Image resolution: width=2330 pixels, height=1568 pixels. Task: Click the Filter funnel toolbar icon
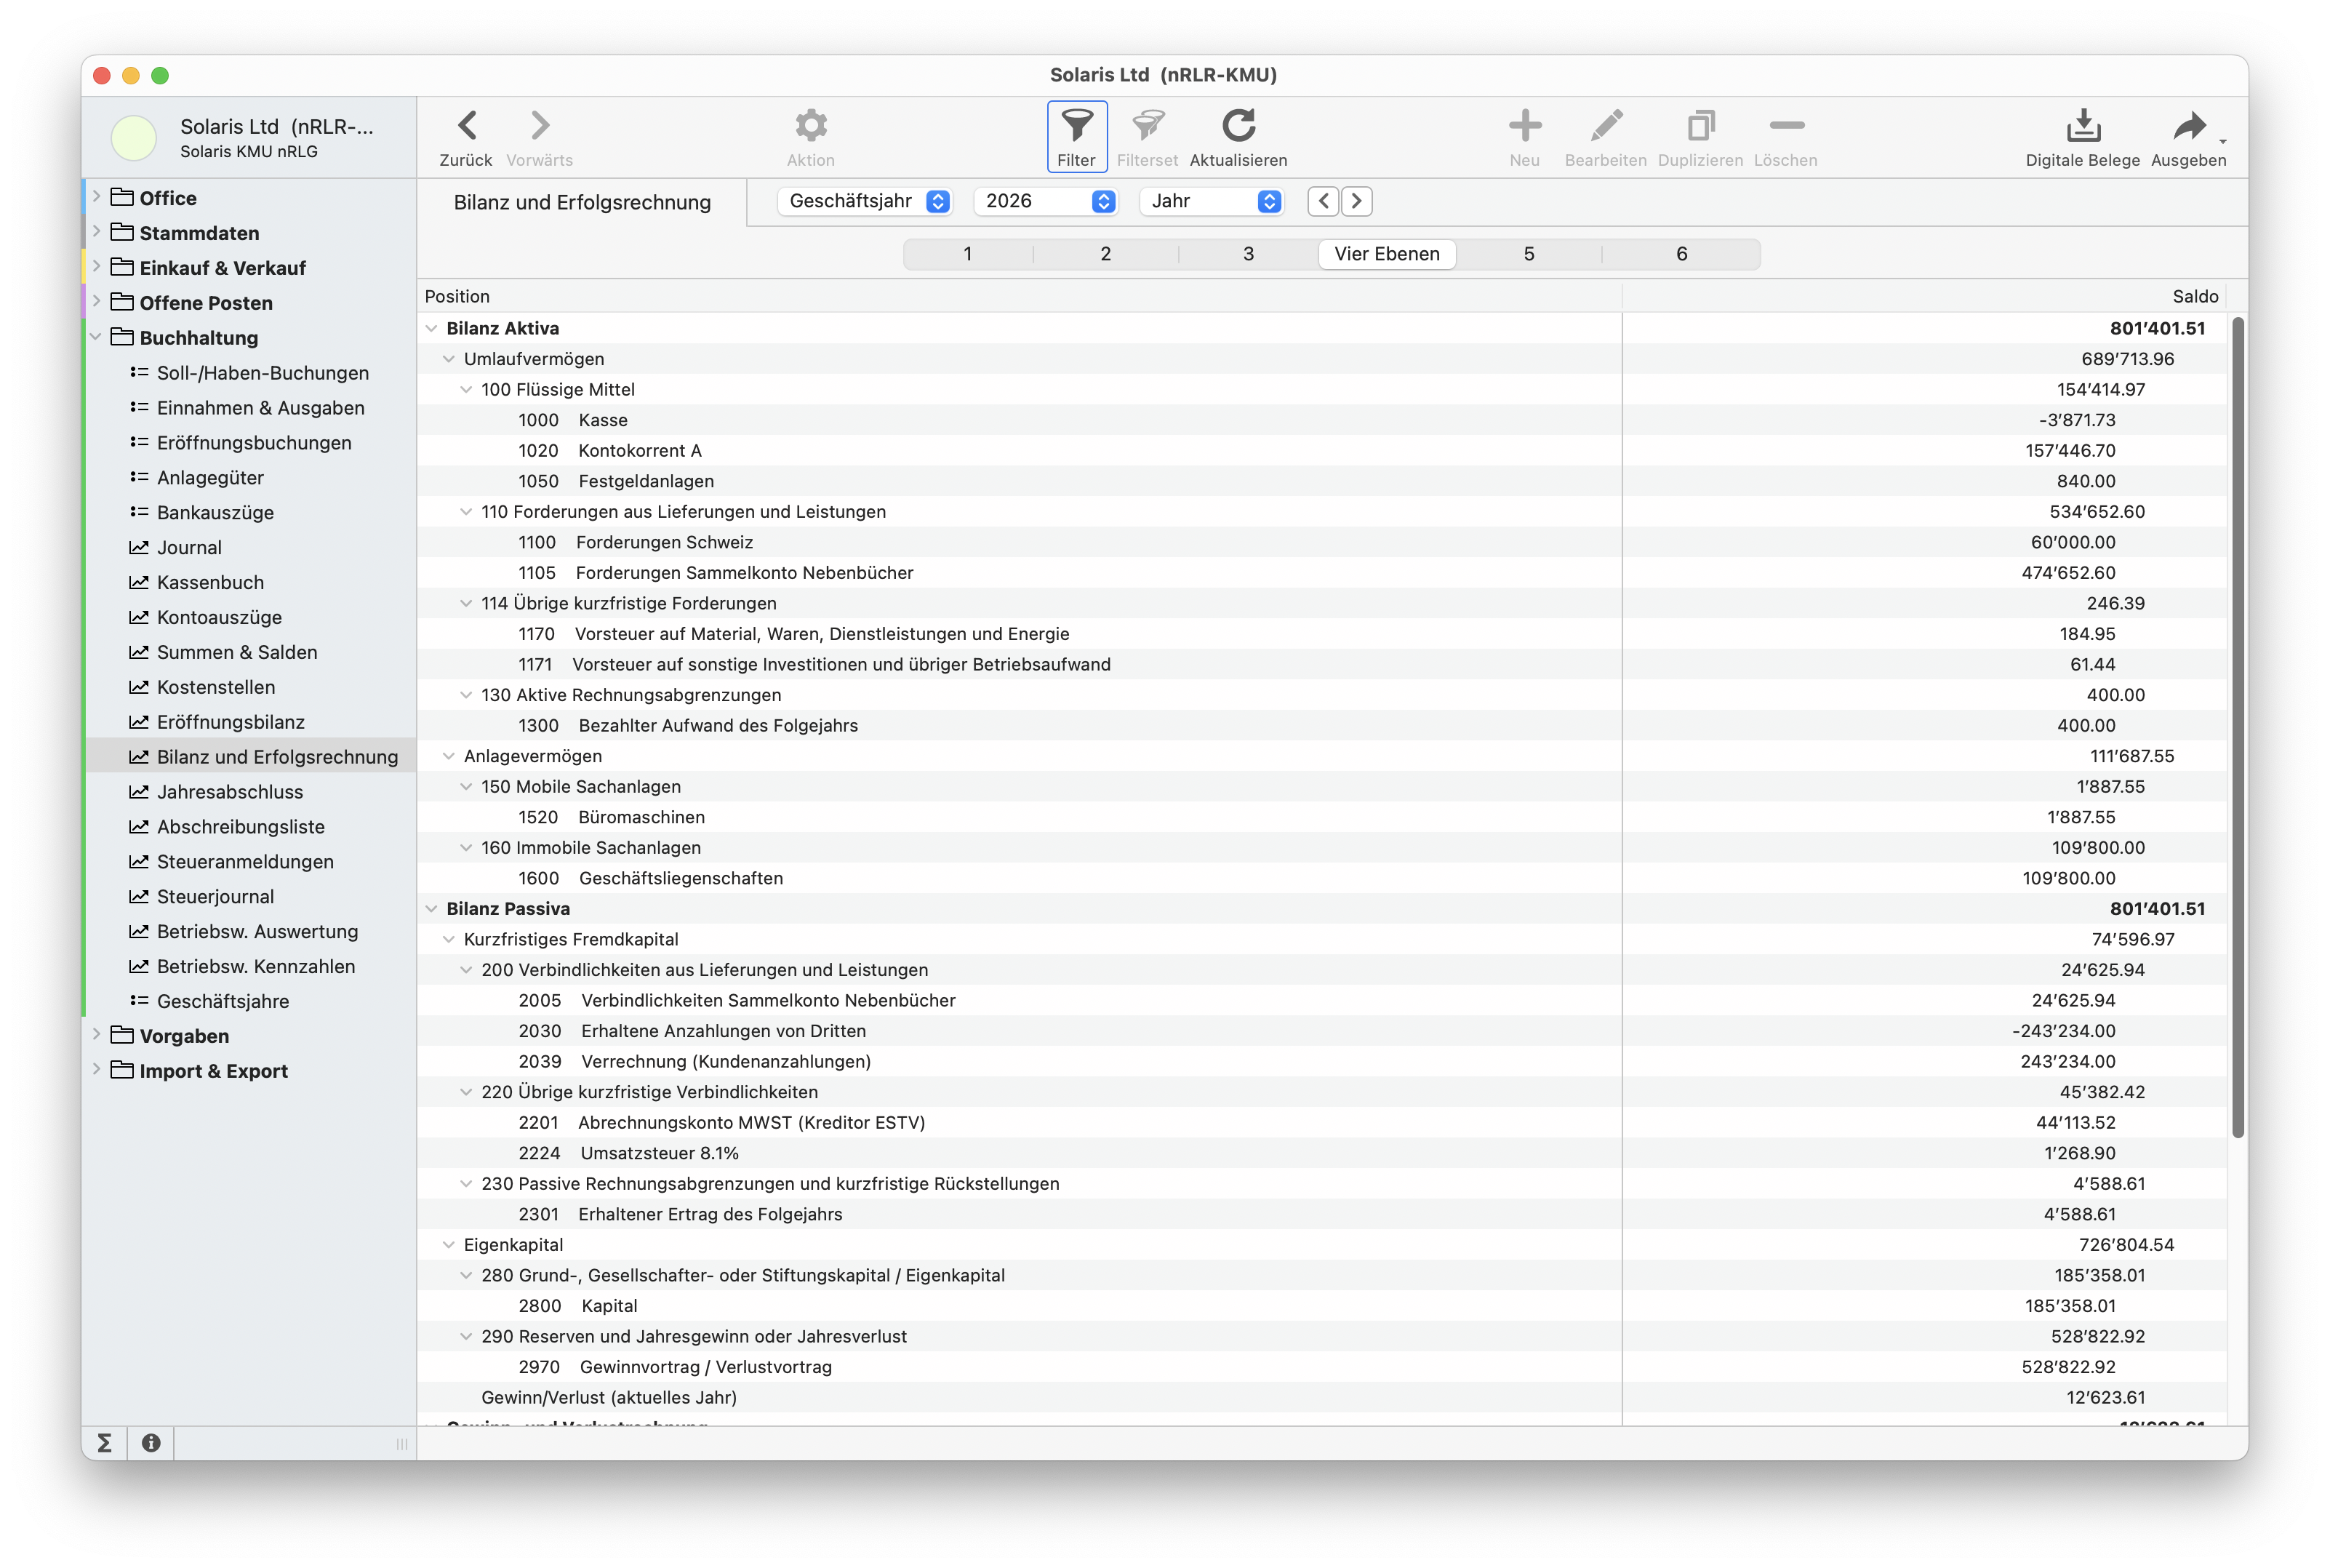(x=1076, y=127)
